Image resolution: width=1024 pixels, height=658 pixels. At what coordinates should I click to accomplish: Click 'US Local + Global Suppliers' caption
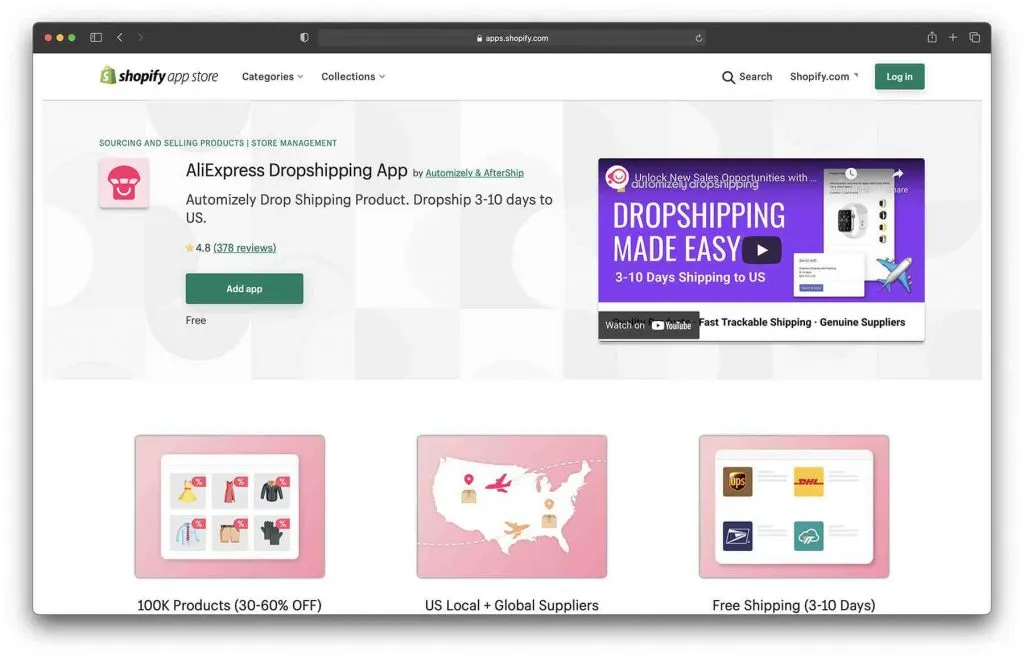511,606
